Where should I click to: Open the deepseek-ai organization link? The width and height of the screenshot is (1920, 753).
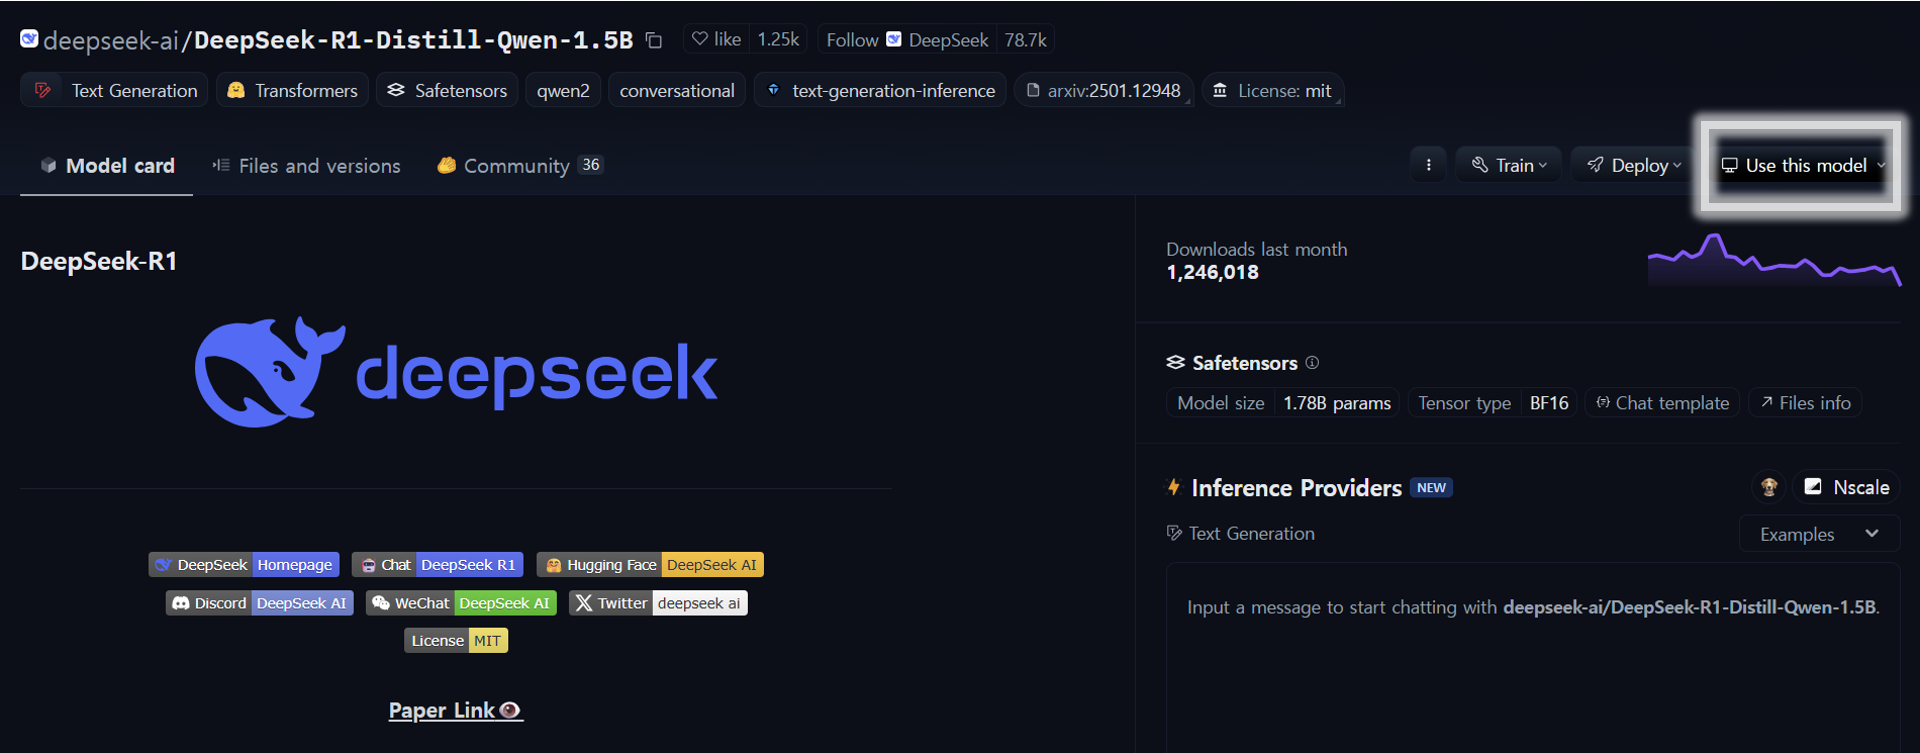tap(110, 40)
